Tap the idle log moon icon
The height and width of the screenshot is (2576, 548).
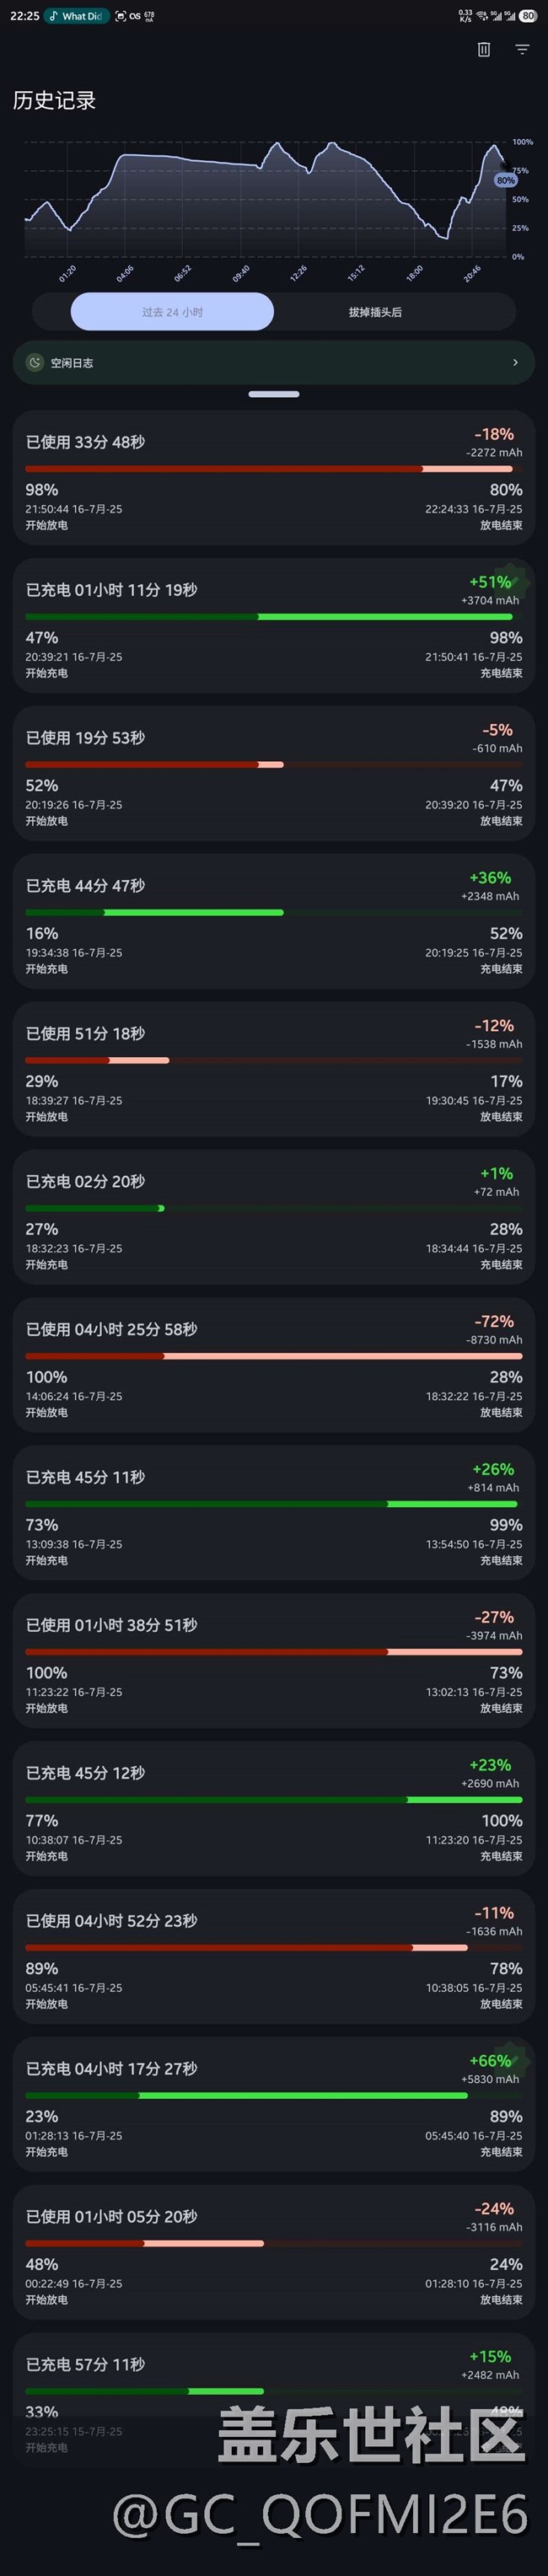point(35,363)
